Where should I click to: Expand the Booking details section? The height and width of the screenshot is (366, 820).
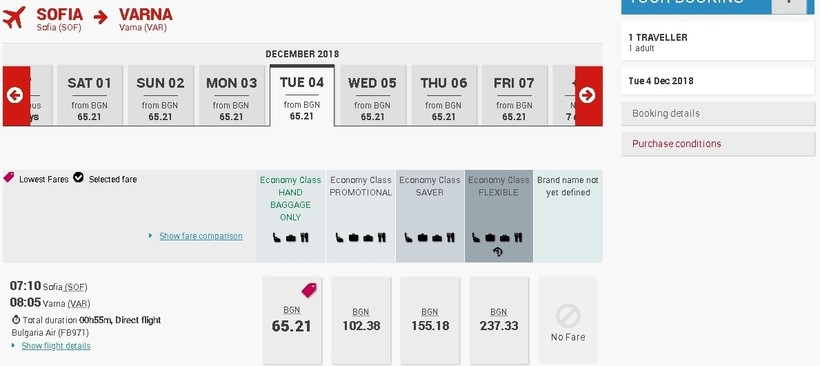point(718,113)
